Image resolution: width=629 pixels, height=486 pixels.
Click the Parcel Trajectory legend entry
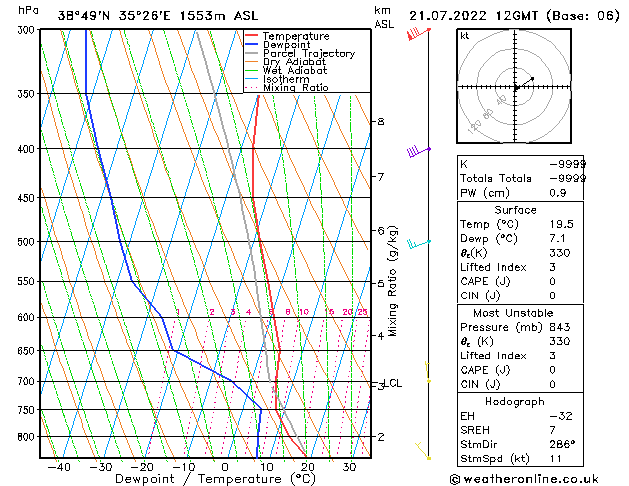pos(300,53)
